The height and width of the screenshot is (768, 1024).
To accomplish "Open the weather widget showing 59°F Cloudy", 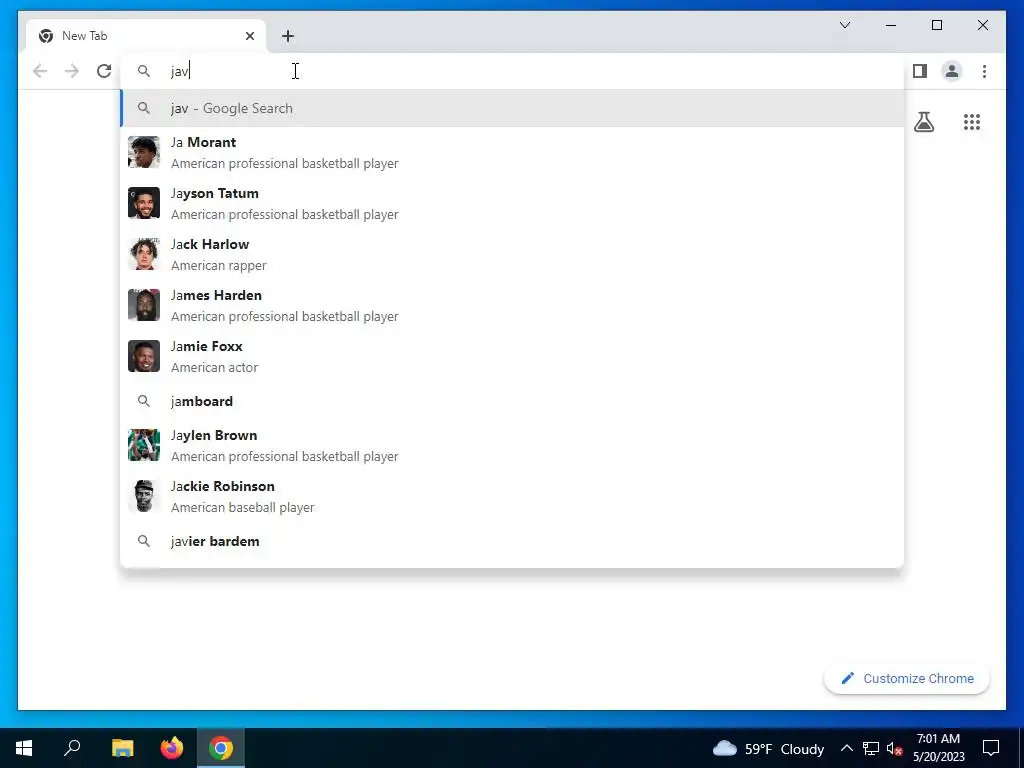I will (x=768, y=748).
